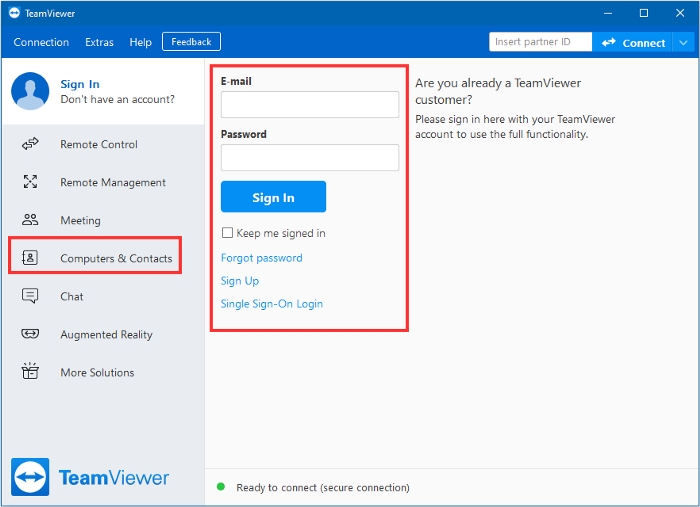
Task: Click the Computers & Contacts icon
Action: 30,258
